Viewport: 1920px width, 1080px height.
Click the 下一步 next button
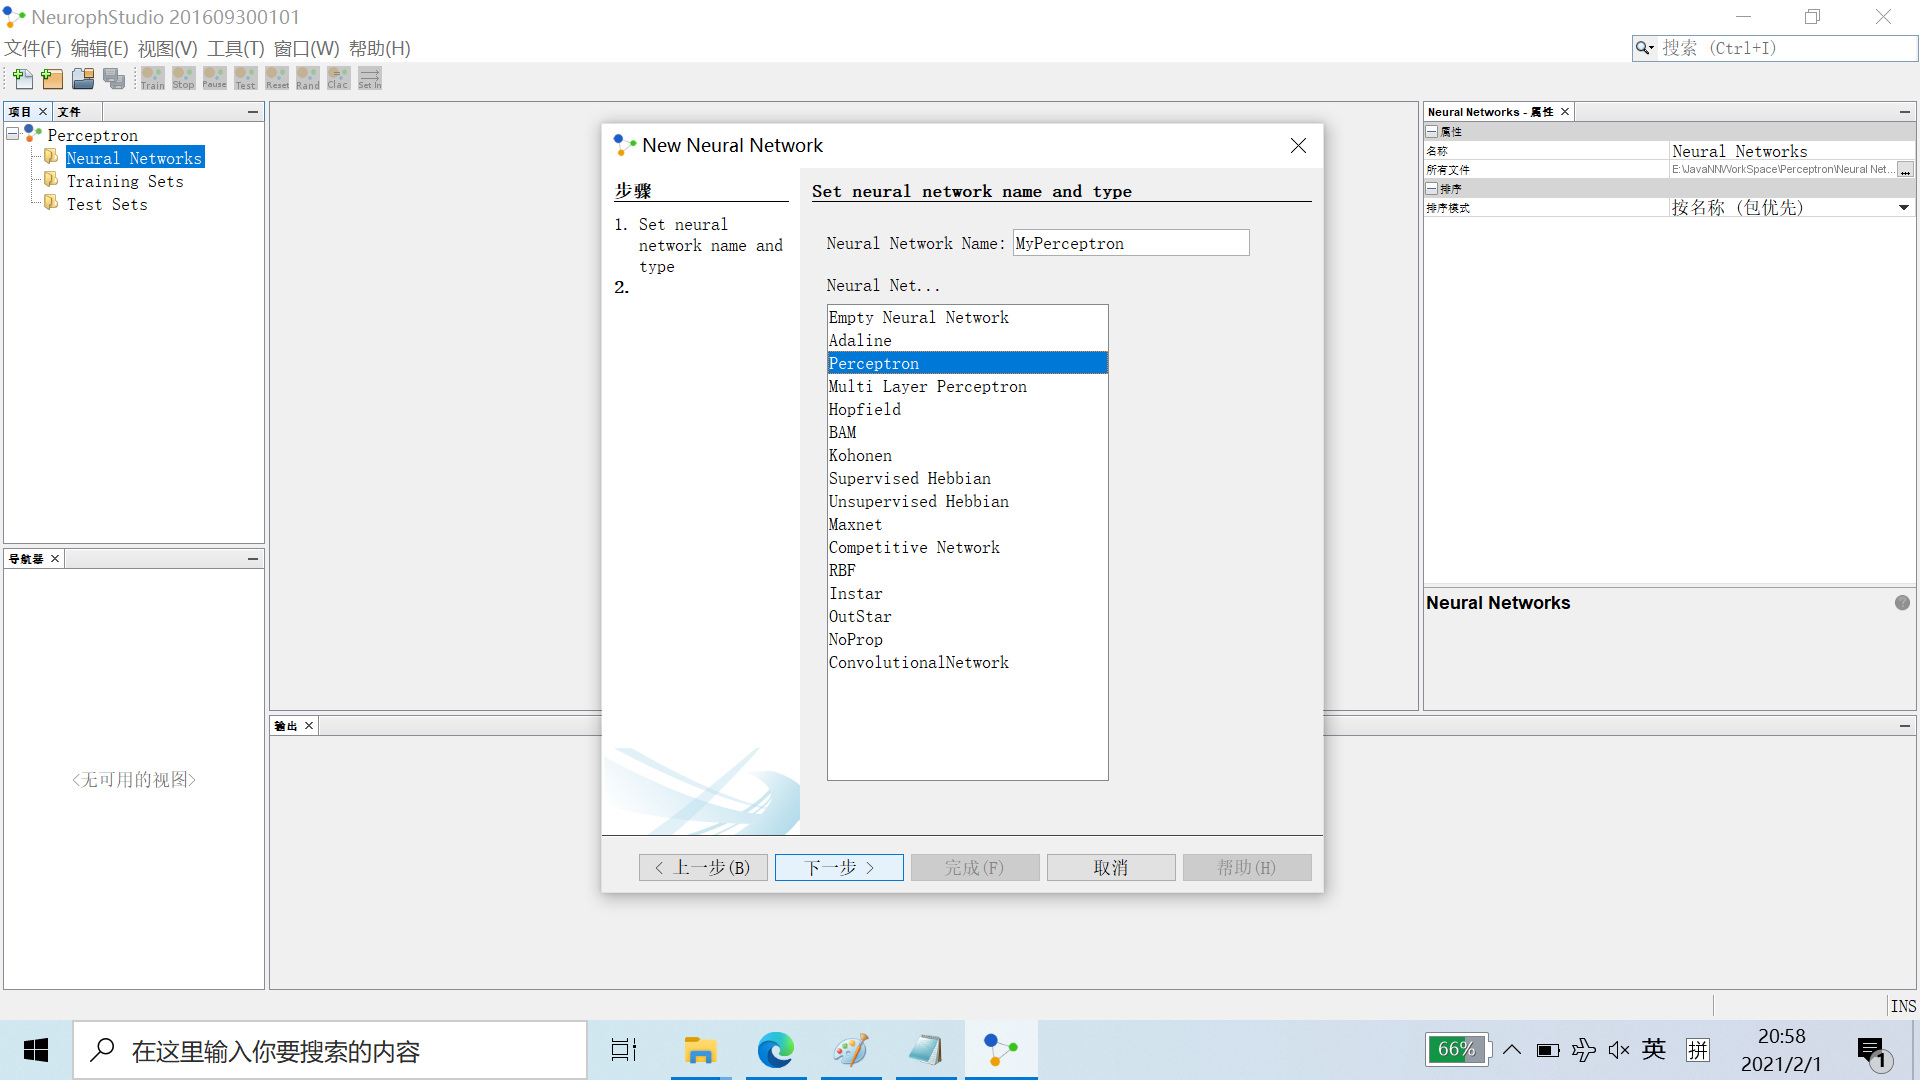(x=839, y=867)
